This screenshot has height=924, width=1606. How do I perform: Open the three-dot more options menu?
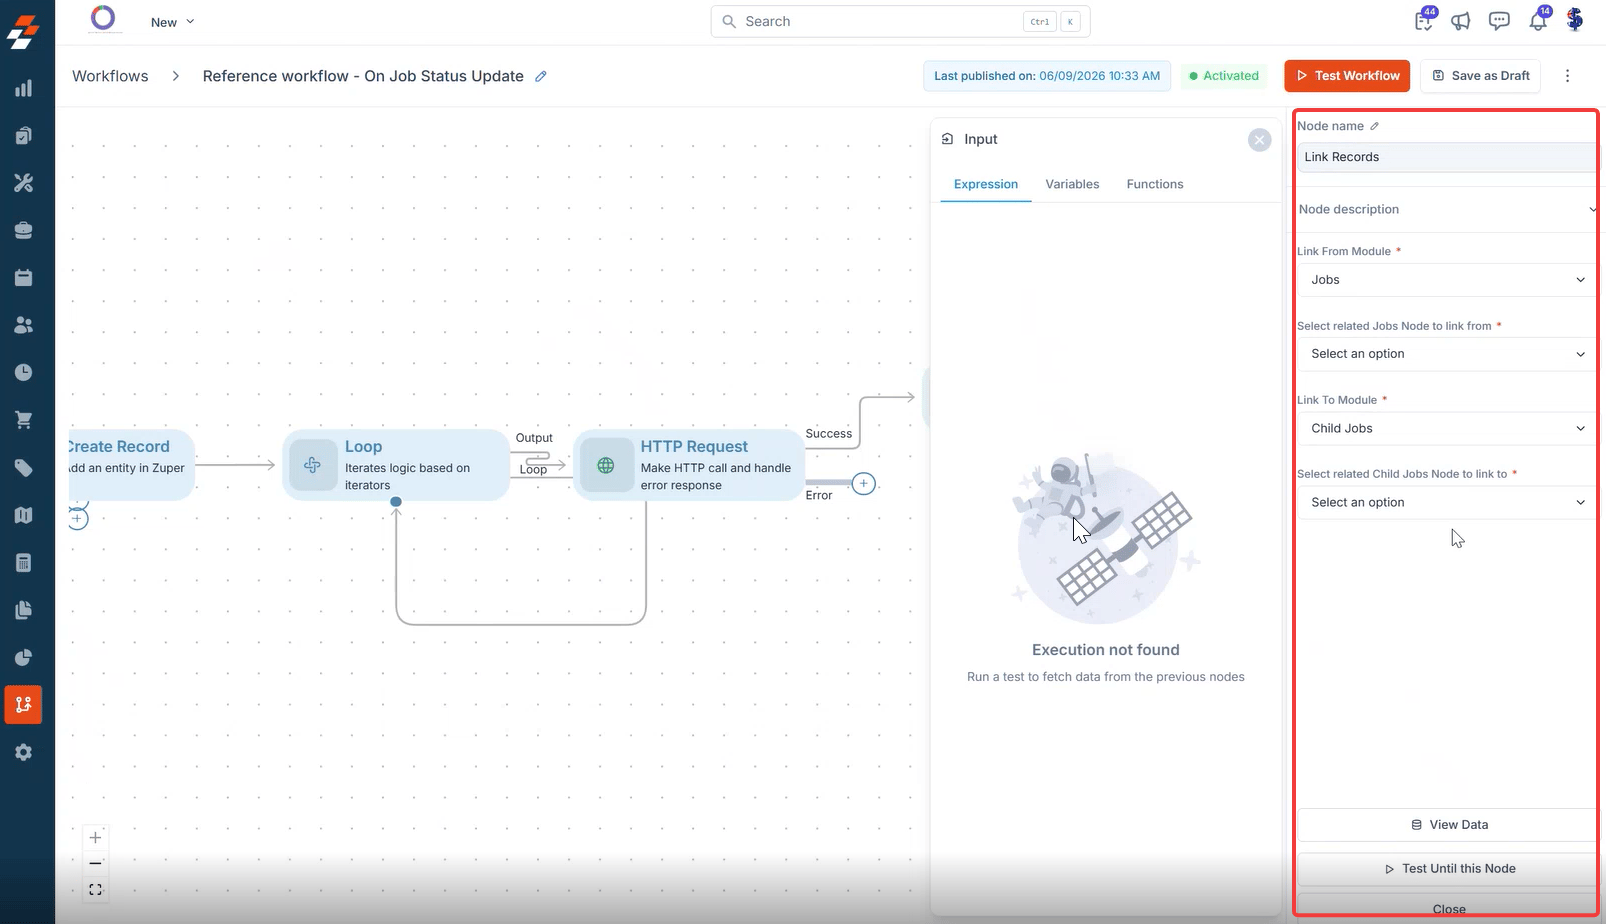1567,76
